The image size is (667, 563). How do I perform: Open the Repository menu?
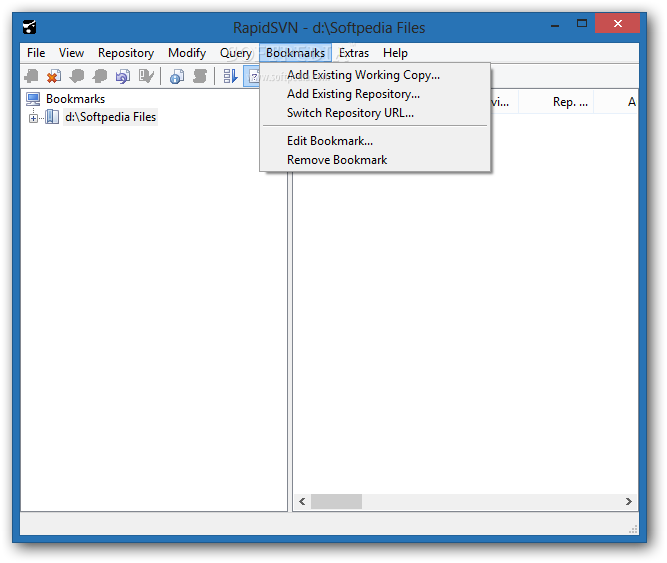pyautogui.click(x=126, y=53)
